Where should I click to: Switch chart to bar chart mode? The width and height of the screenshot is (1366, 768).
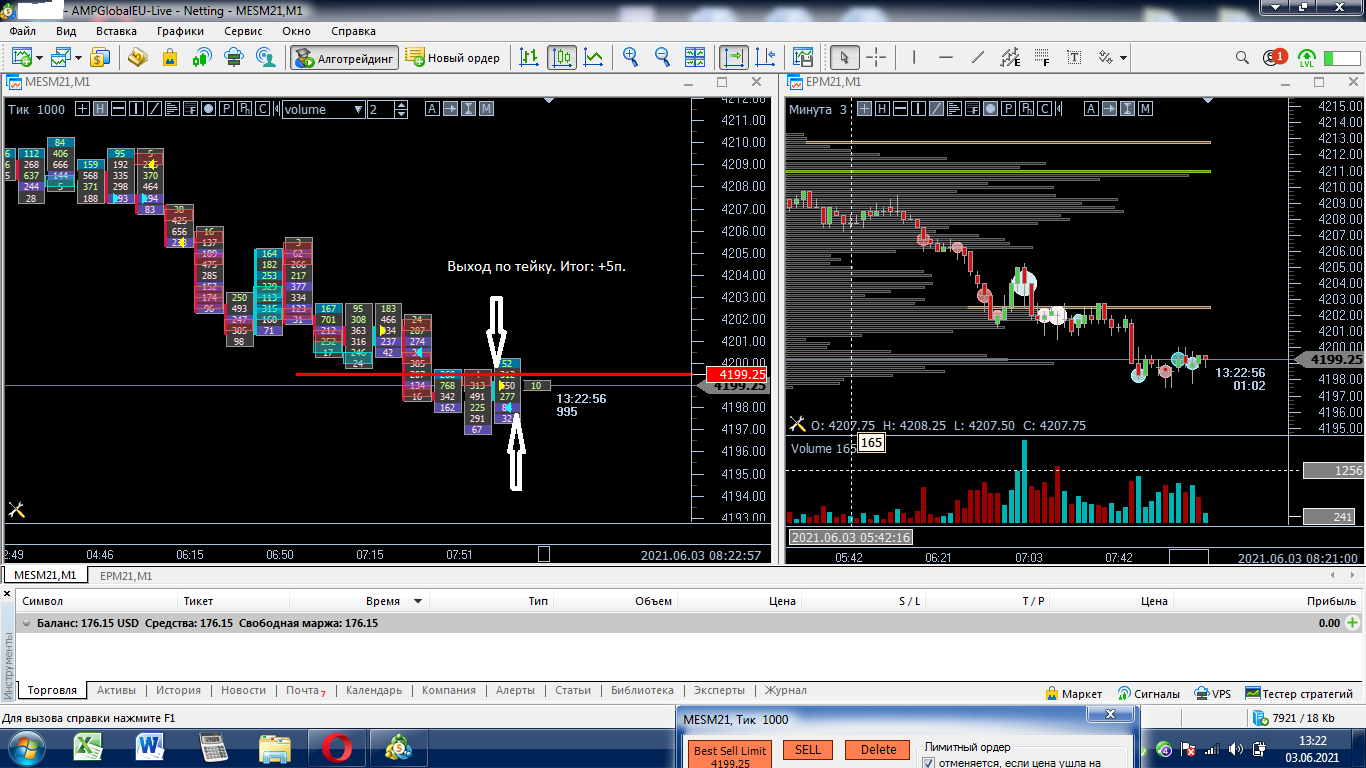[x=529, y=57]
